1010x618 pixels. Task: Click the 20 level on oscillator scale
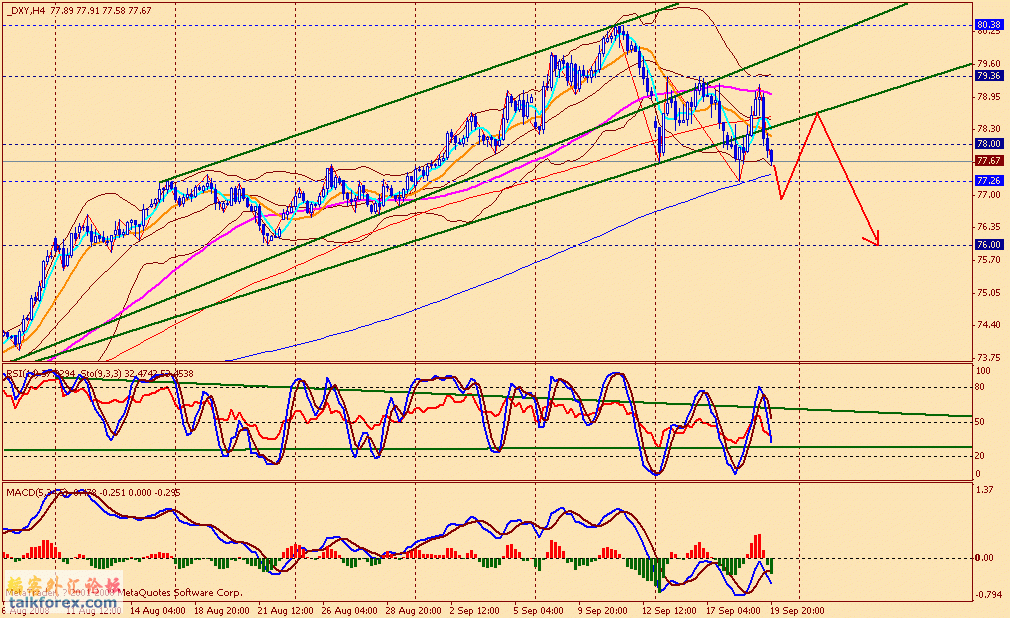click(980, 456)
